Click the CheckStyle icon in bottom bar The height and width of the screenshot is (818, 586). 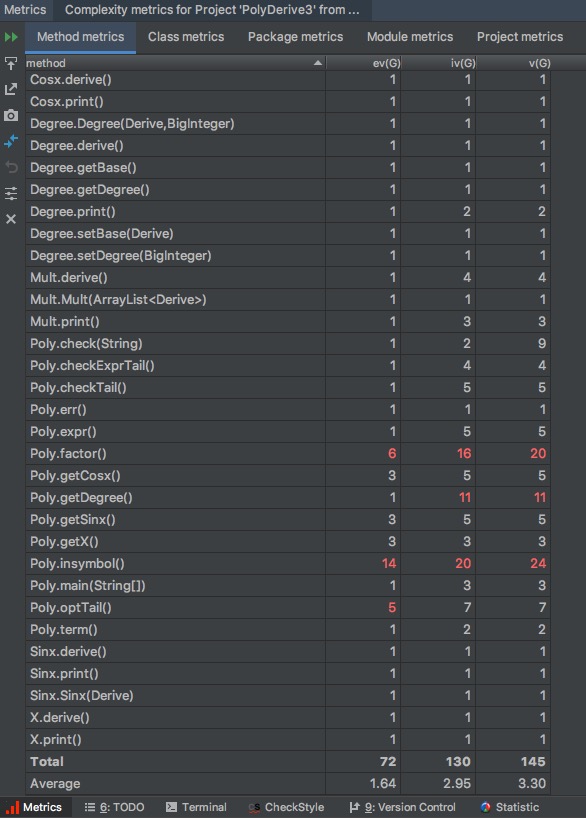[254, 808]
